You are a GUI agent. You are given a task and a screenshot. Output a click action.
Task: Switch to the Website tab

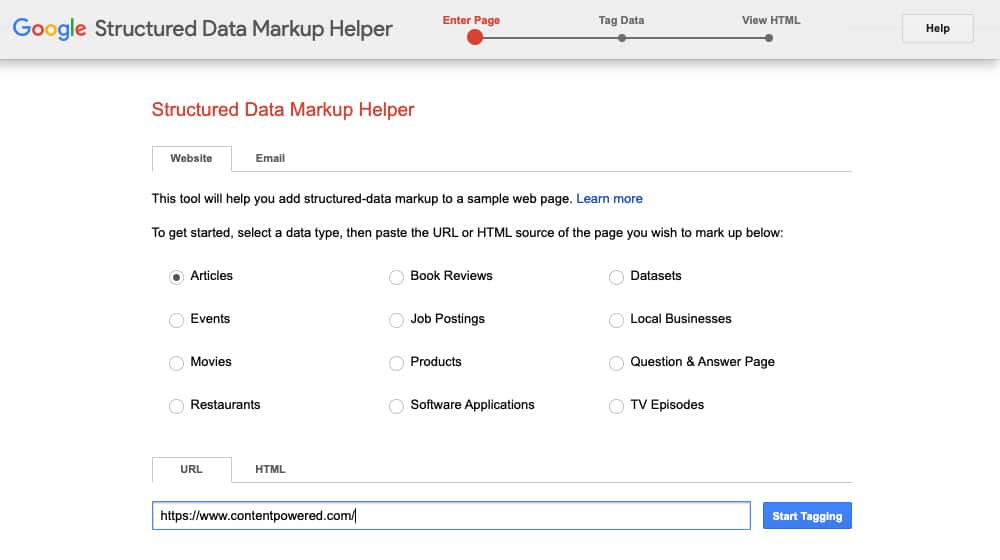191,158
